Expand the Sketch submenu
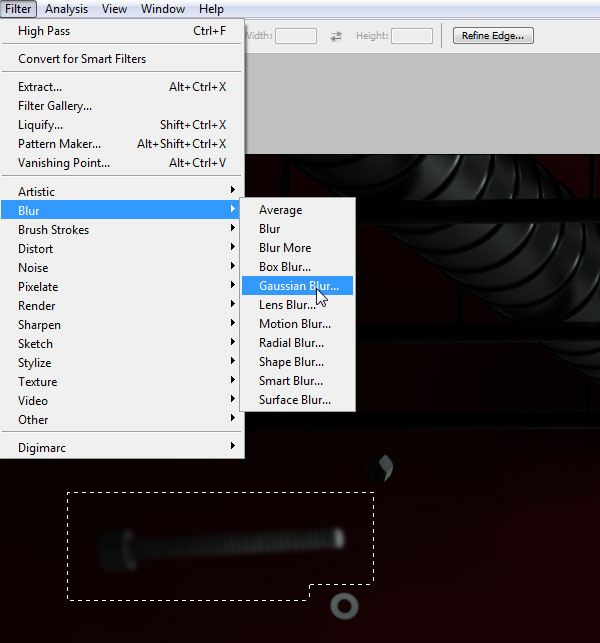 [x=122, y=344]
